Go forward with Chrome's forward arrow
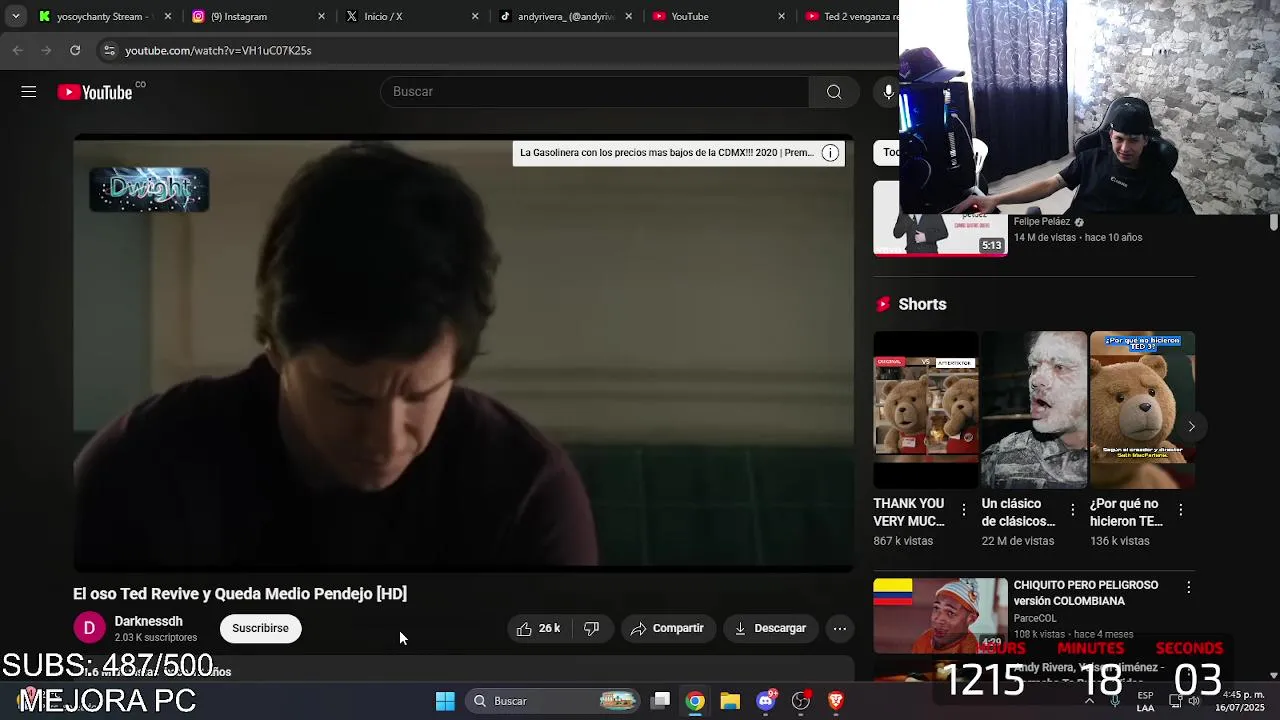Image resolution: width=1280 pixels, height=720 pixels. point(46,50)
